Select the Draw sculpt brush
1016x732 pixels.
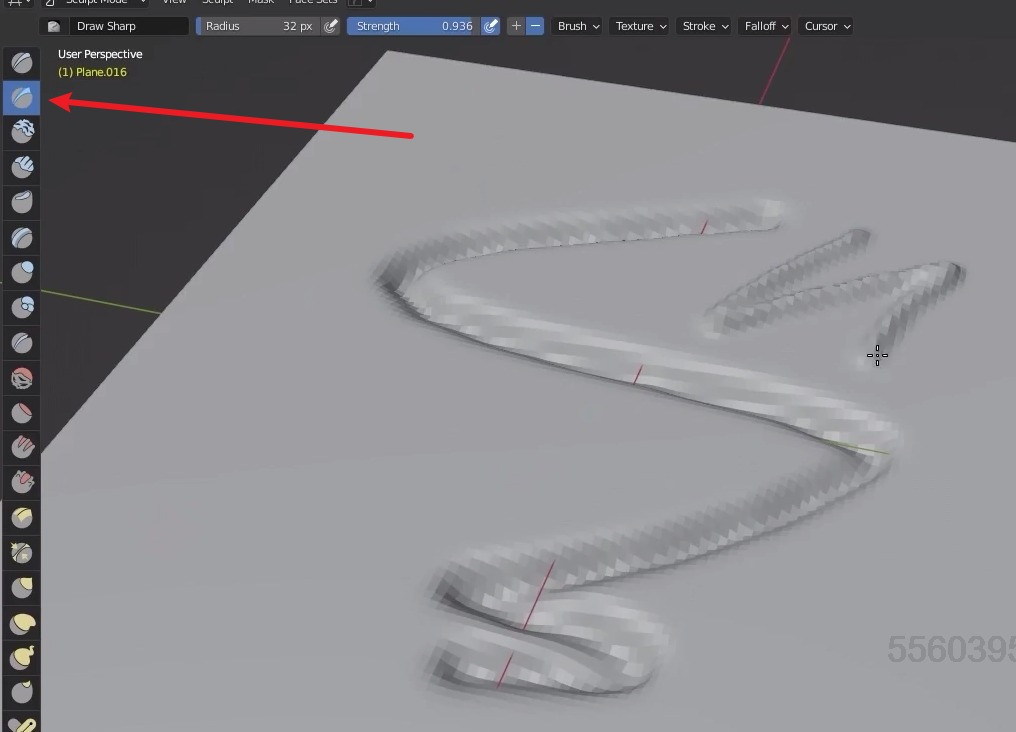[x=22, y=63]
